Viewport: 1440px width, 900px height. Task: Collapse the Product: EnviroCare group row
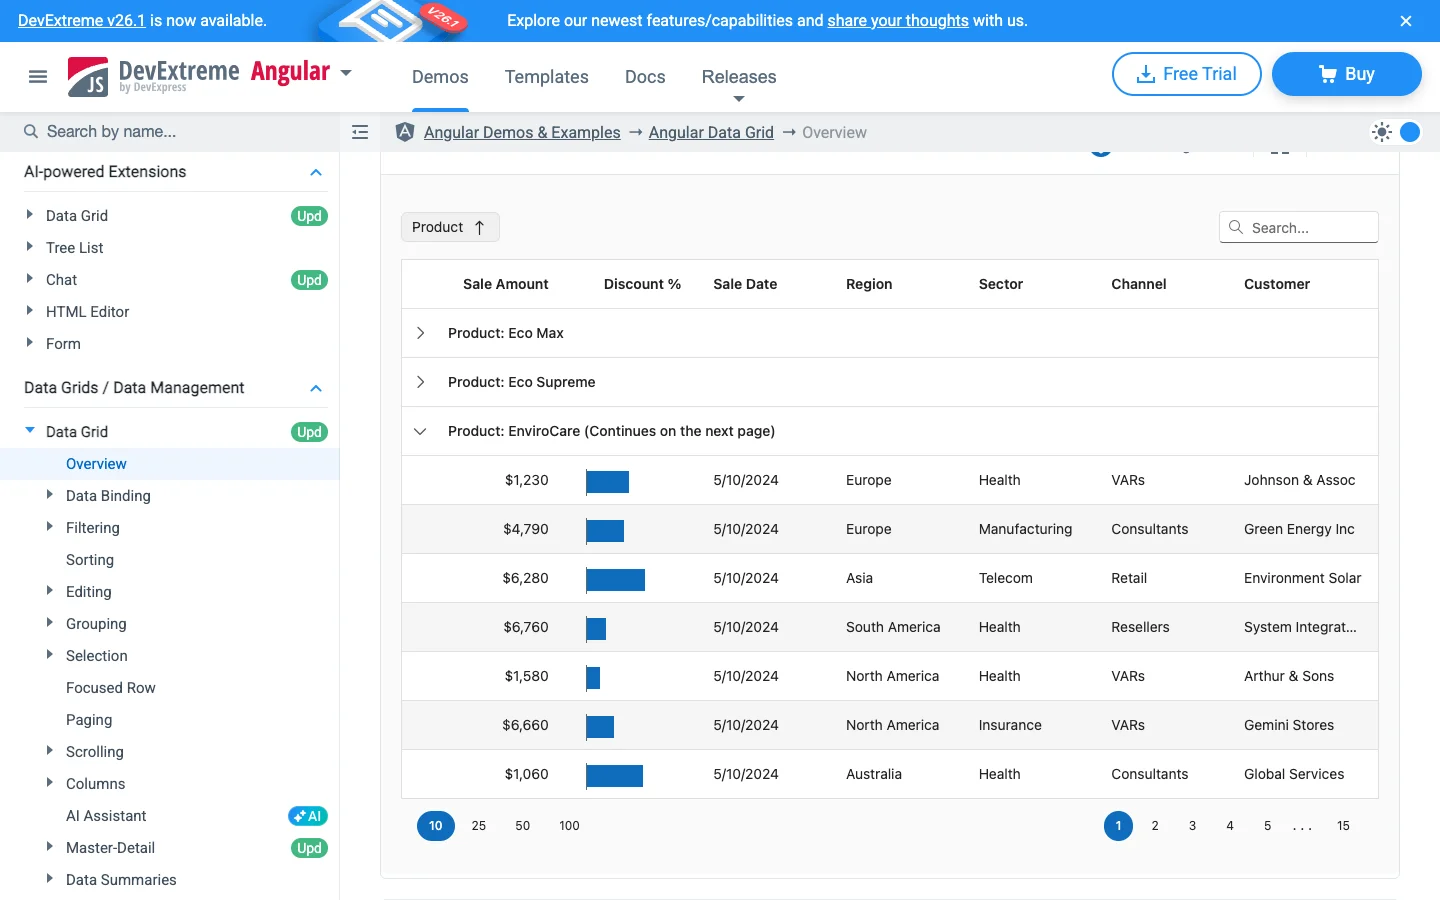[420, 431]
